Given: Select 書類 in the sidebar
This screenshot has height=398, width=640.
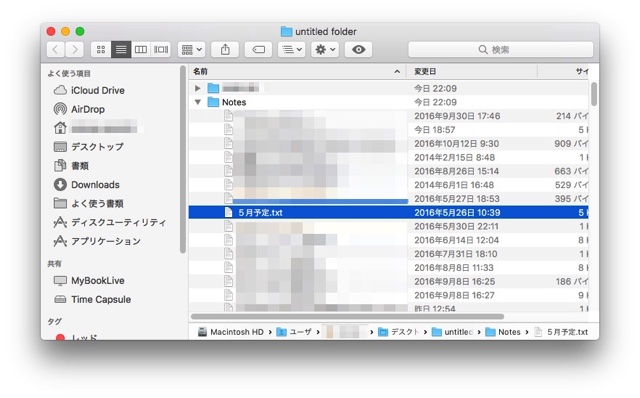Looking at the screenshot, I should pyautogui.click(x=71, y=165).
